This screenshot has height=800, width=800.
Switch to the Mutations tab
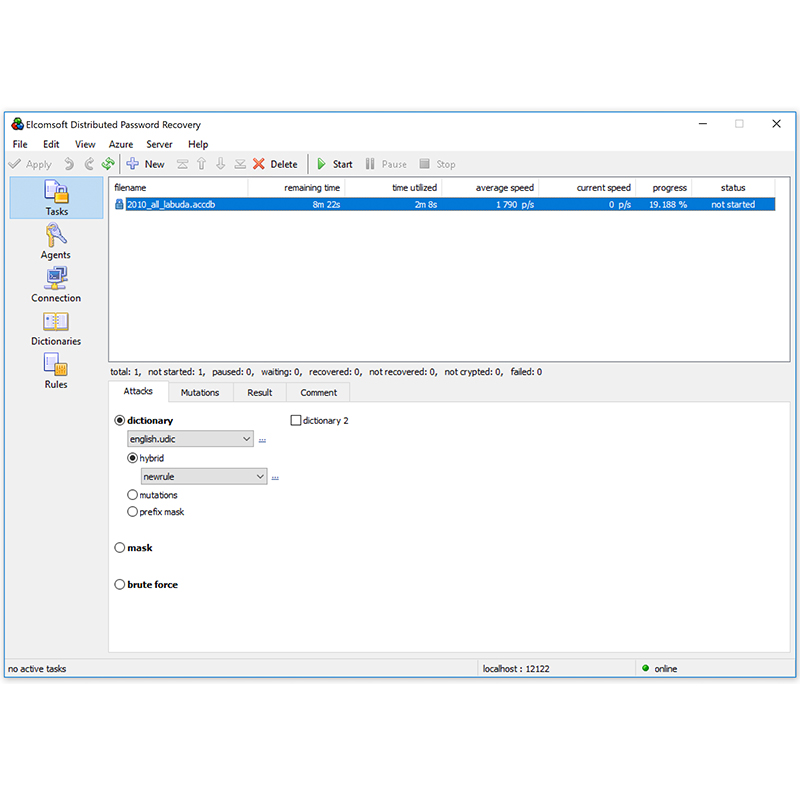point(200,392)
